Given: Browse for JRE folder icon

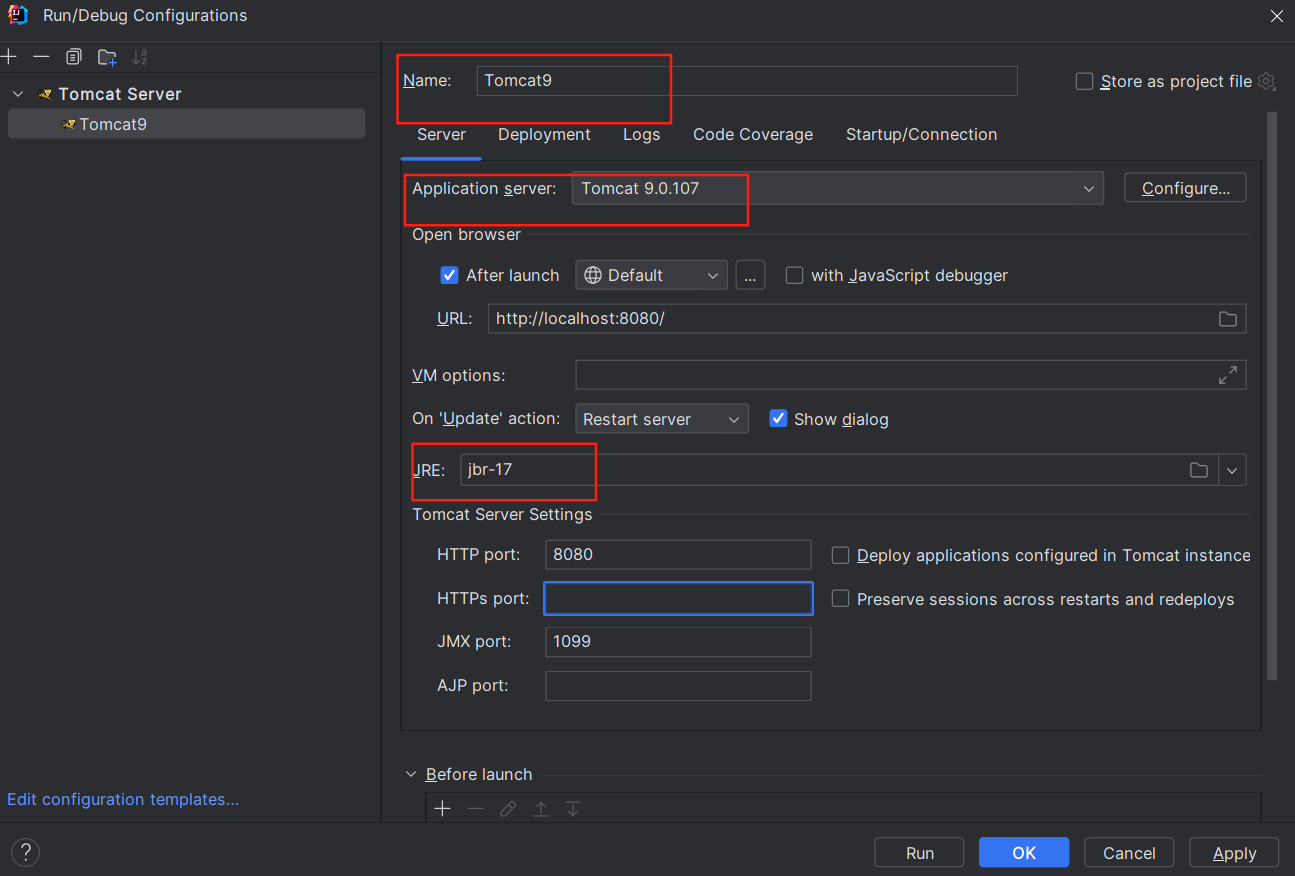Looking at the screenshot, I should pyautogui.click(x=1198, y=470).
